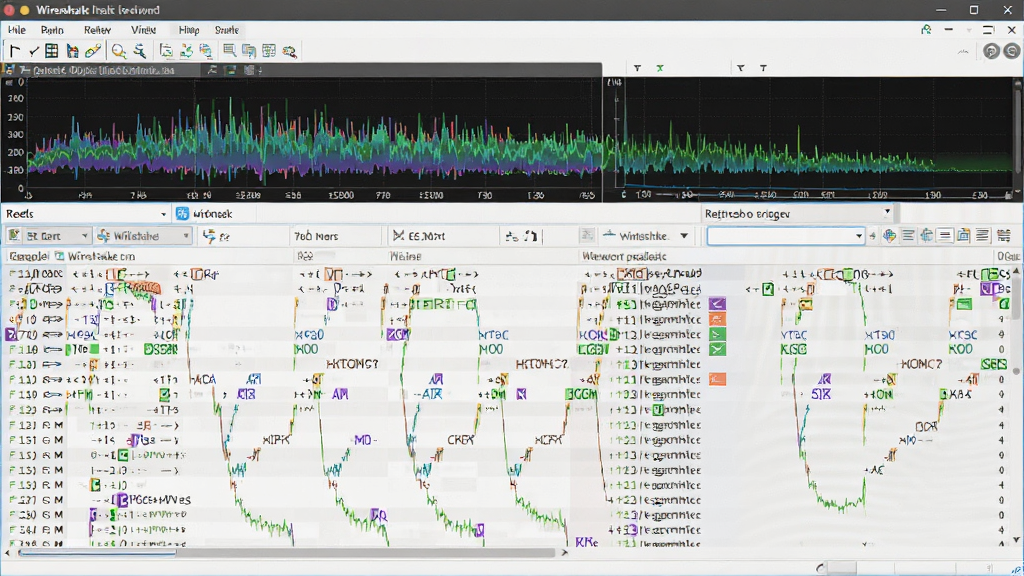The image size is (1024, 576).
Task: Click the colorful globe icon beside the filter box
Action: pyautogui.click(x=889, y=236)
